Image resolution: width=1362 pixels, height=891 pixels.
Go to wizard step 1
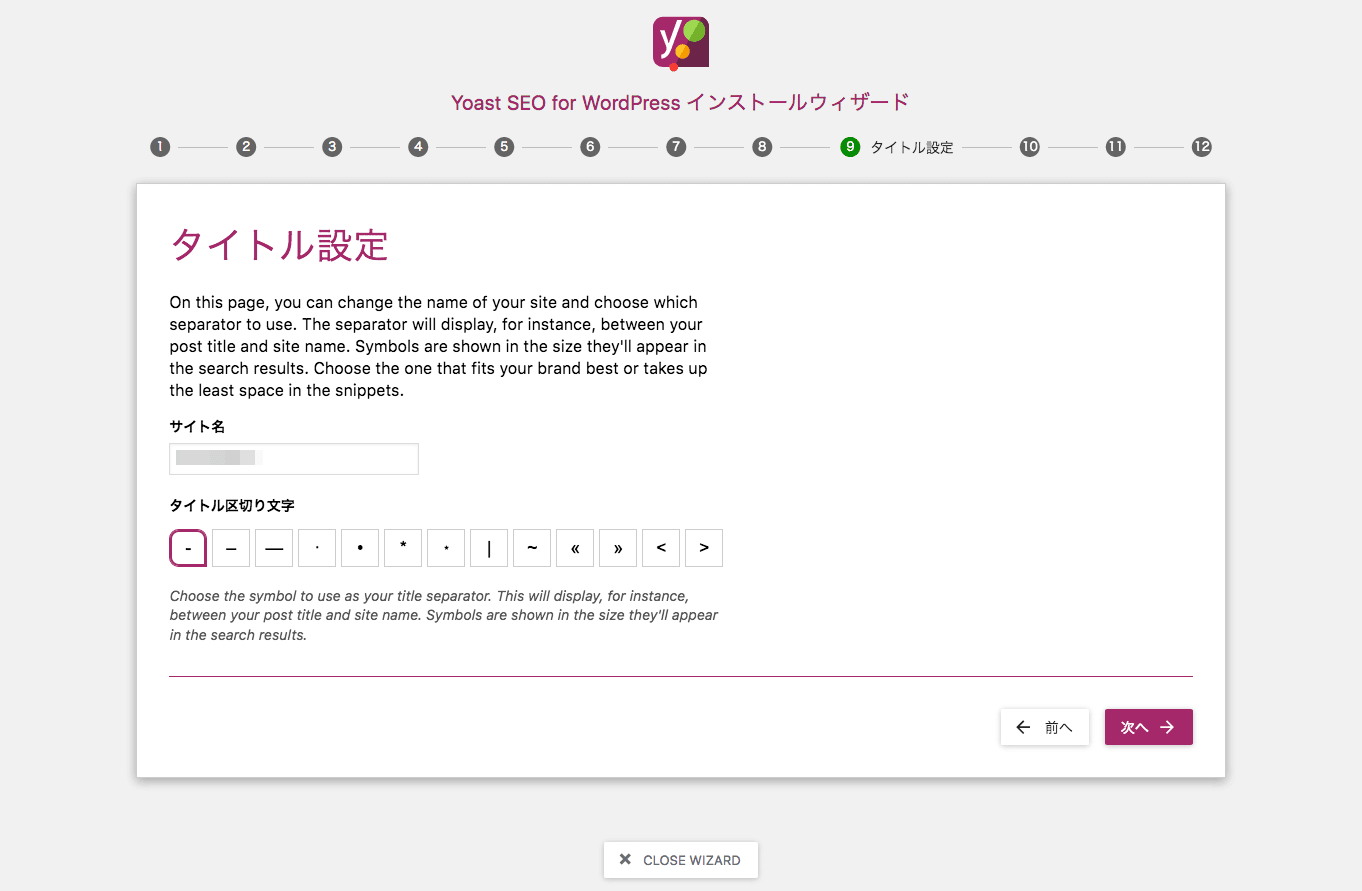(x=160, y=147)
